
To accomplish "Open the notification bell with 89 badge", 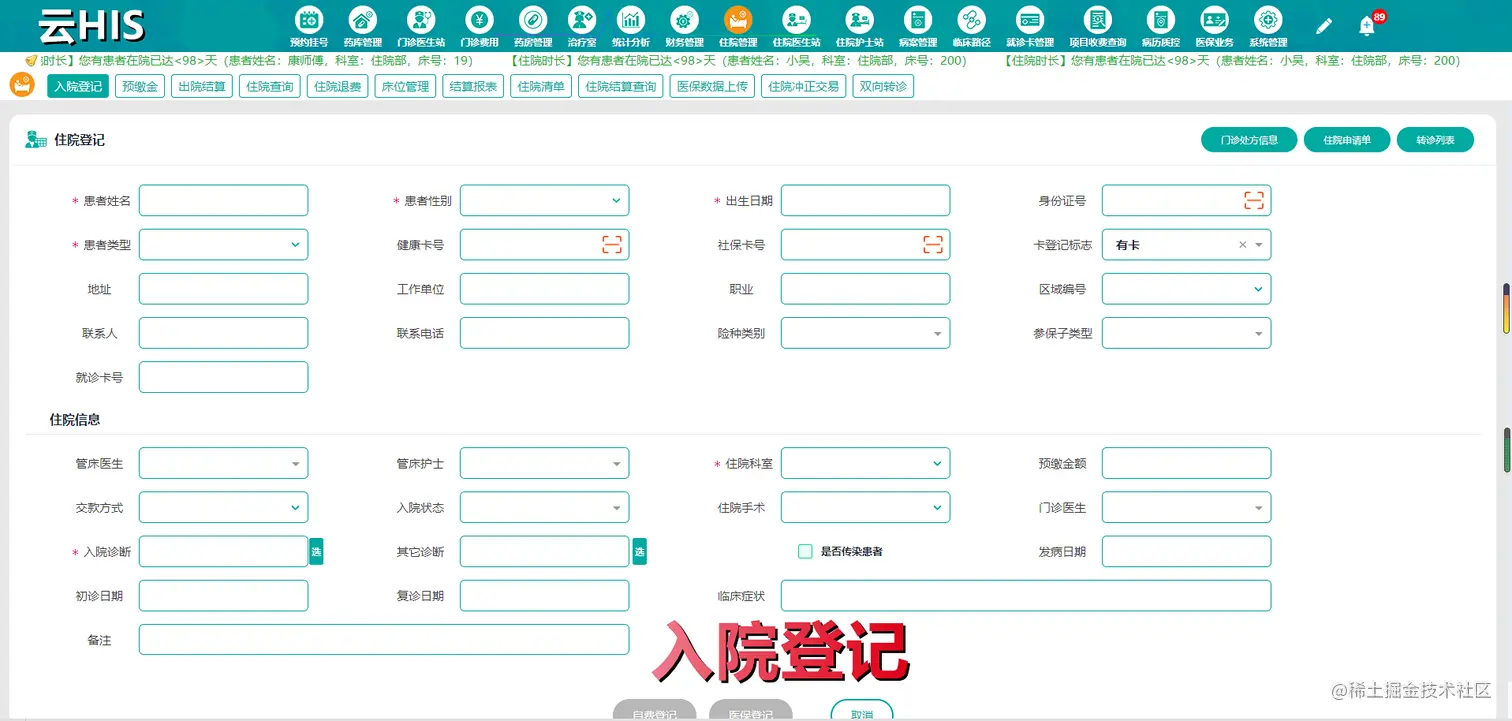I will (1368, 25).
